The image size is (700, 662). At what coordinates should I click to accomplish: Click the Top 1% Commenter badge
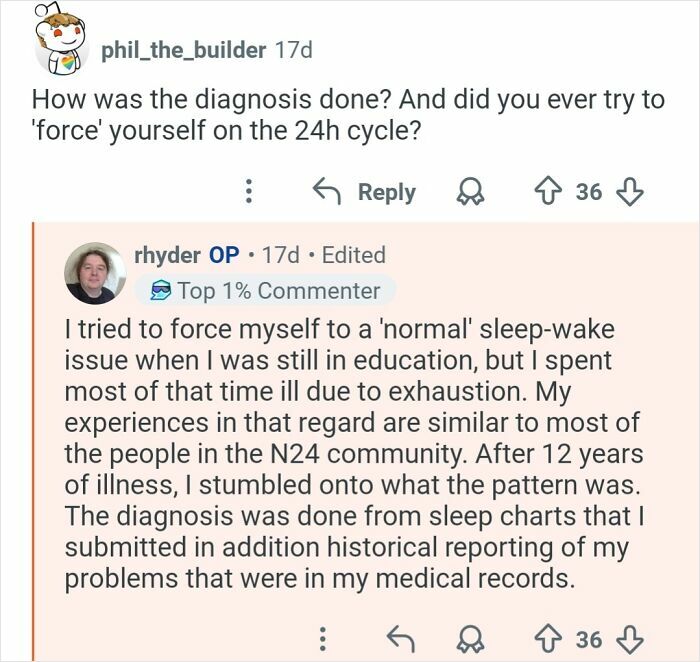265,291
